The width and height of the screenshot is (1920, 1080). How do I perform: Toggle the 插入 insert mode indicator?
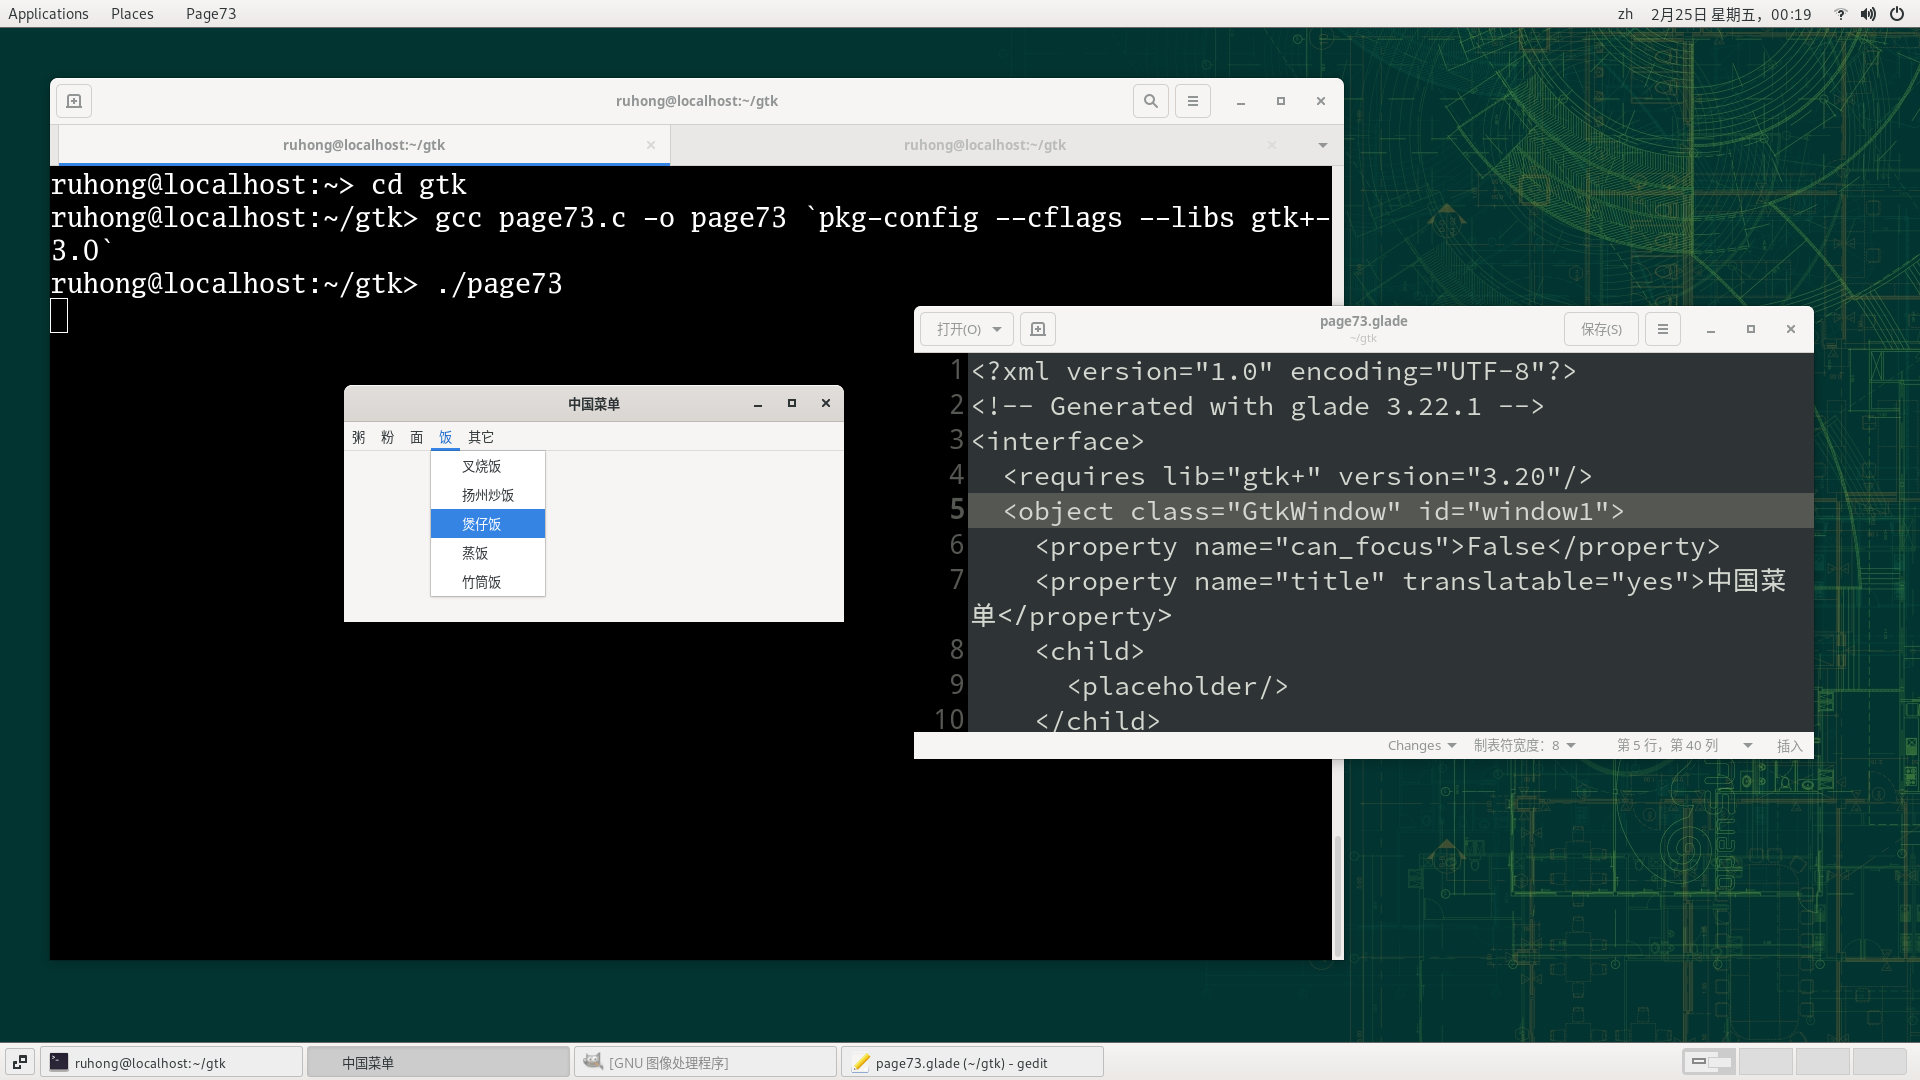1789,746
